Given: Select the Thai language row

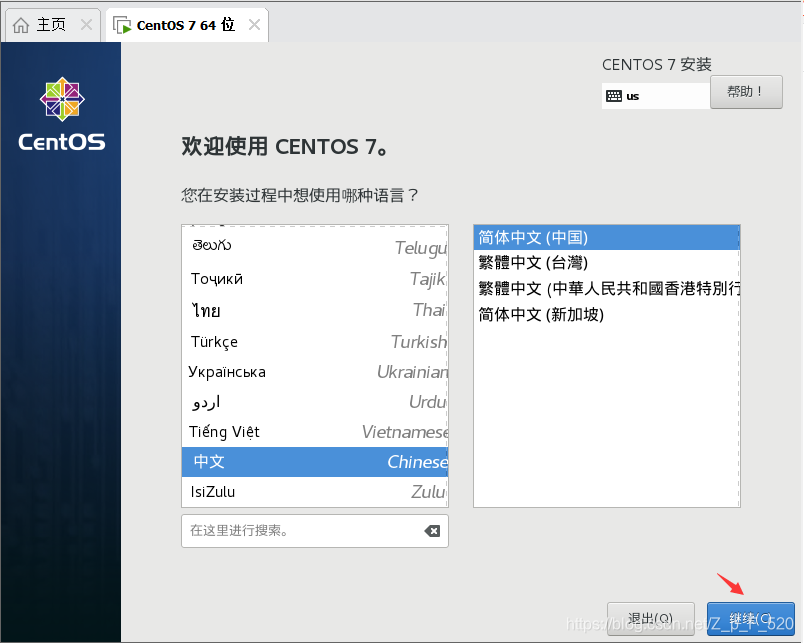Looking at the screenshot, I should pyautogui.click(x=315, y=310).
